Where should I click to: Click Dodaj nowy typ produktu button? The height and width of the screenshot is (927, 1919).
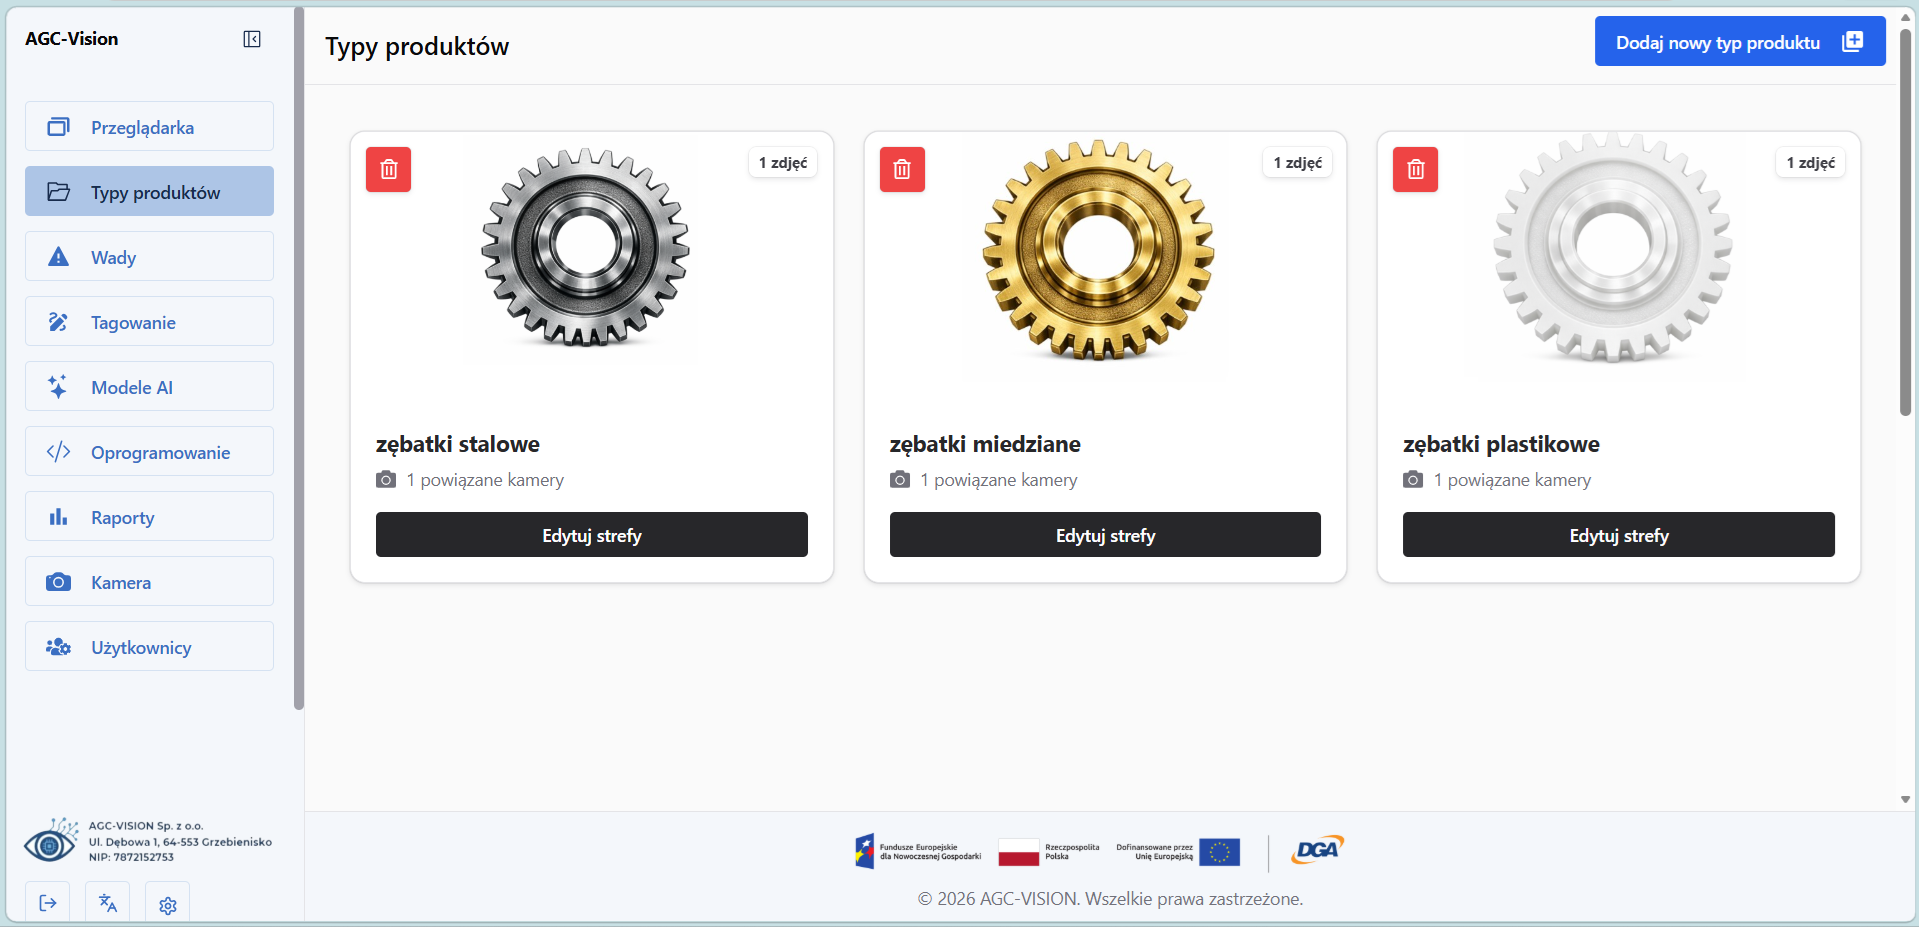(1739, 42)
